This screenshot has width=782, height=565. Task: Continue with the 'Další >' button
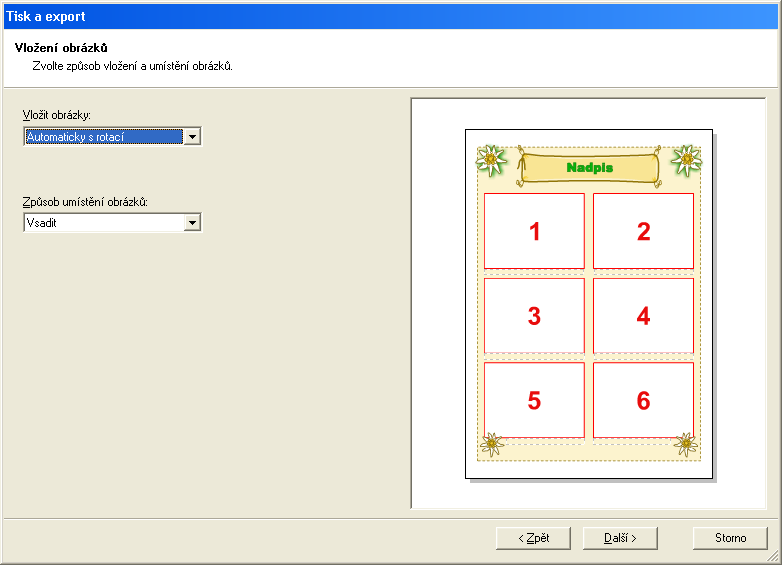tap(620, 538)
